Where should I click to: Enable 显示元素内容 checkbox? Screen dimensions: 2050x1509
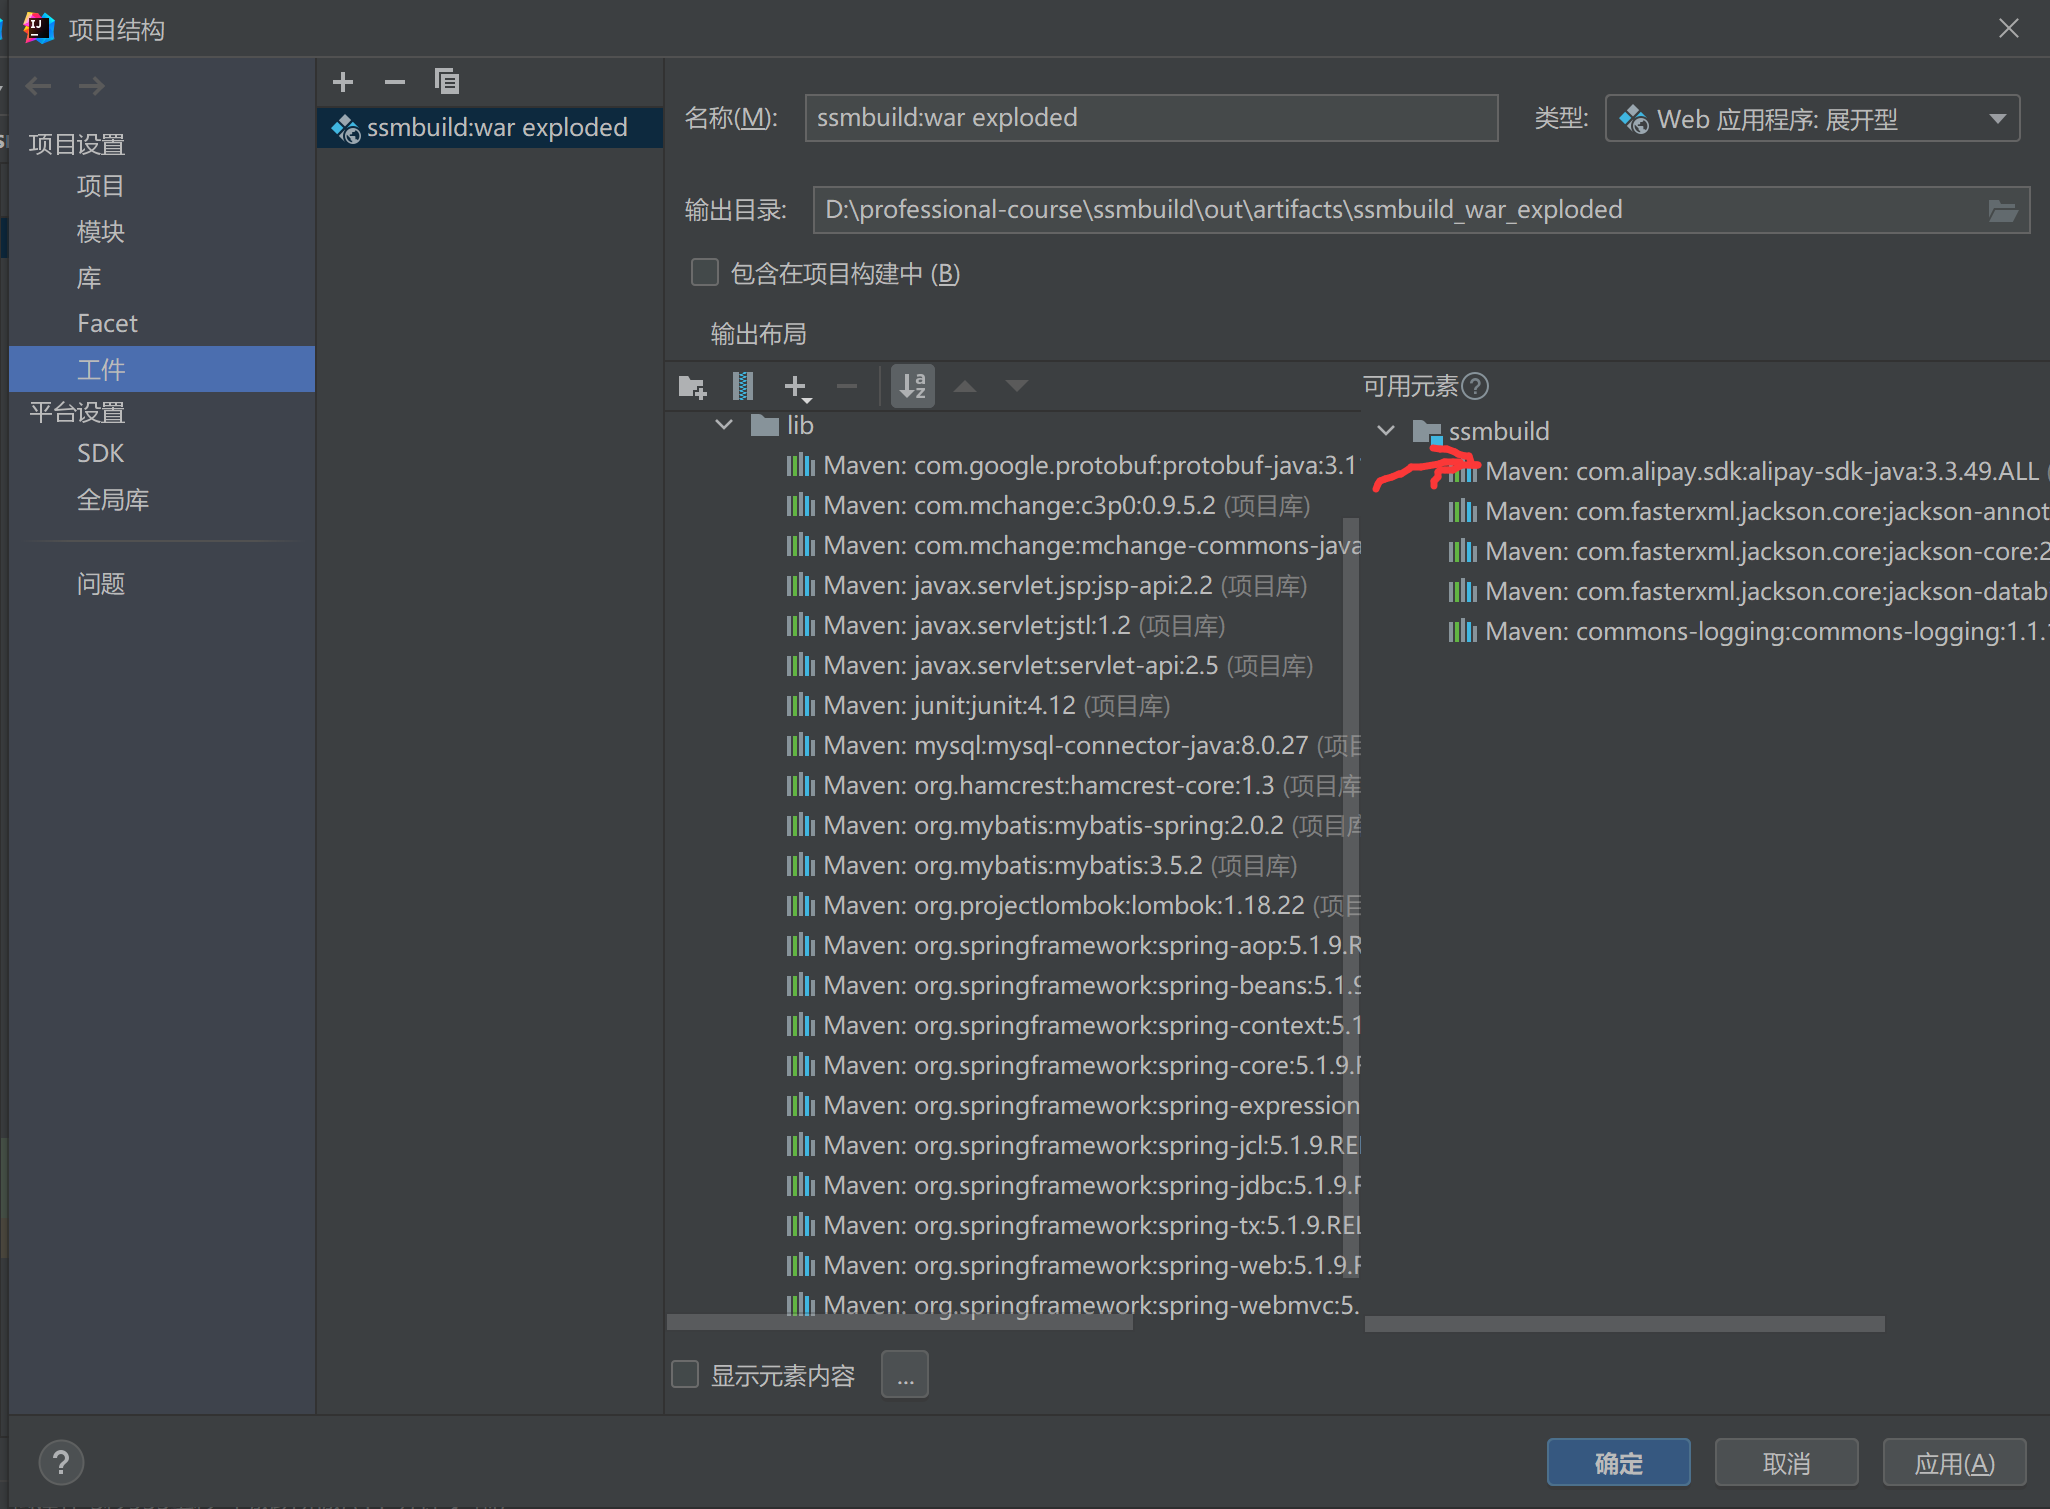[685, 1375]
